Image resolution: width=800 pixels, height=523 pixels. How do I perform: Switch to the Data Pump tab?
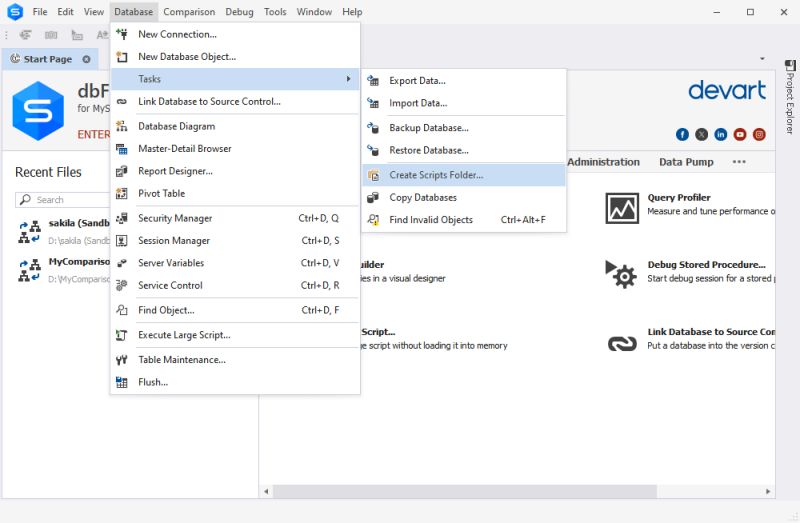[686, 162]
